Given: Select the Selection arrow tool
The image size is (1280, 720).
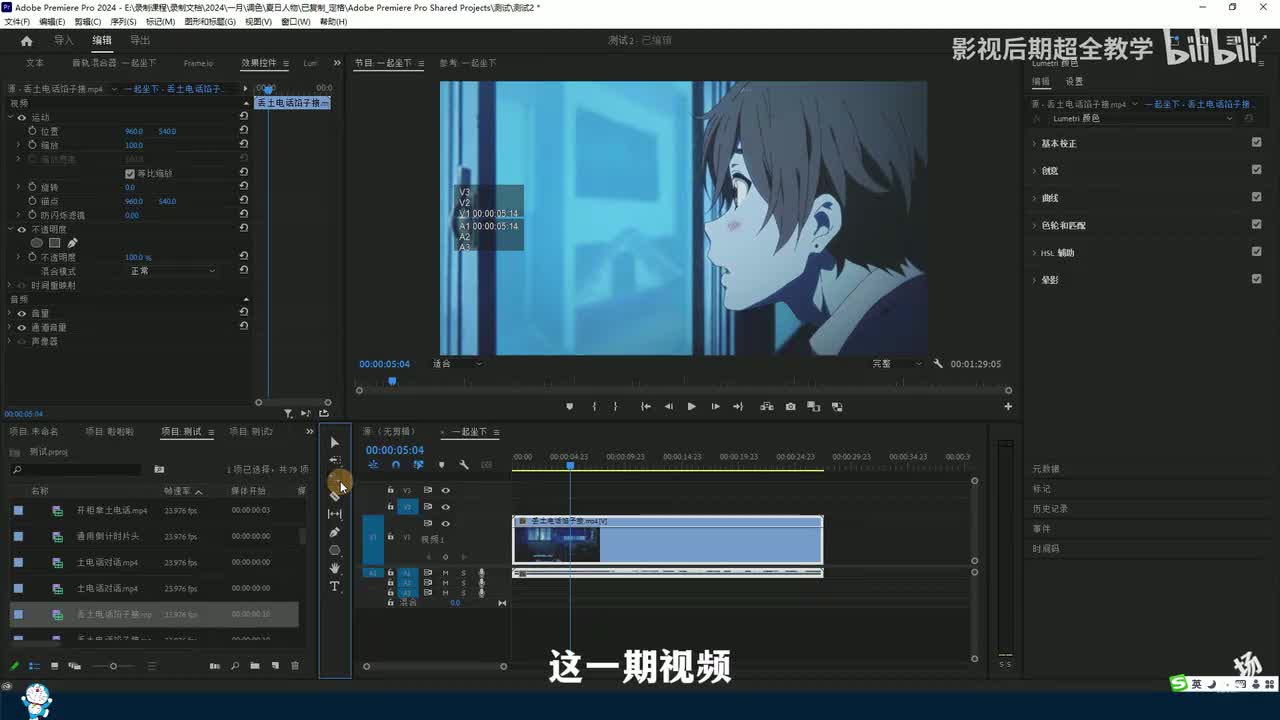Looking at the screenshot, I should click(334, 442).
